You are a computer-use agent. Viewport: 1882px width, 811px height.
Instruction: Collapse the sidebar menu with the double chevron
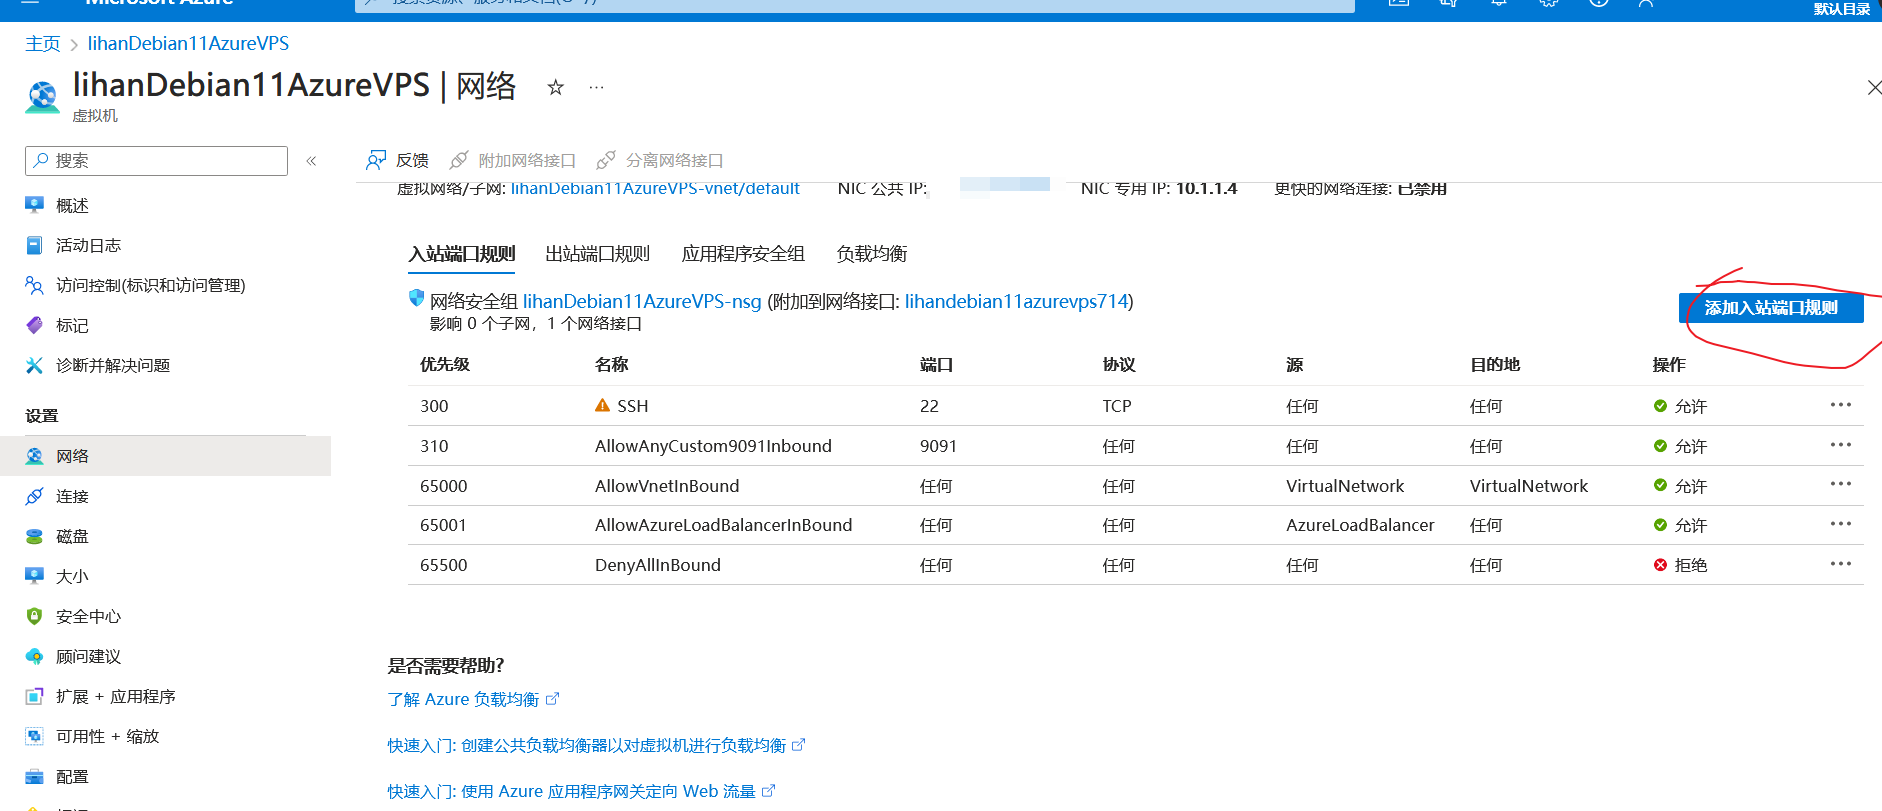pos(311,160)
